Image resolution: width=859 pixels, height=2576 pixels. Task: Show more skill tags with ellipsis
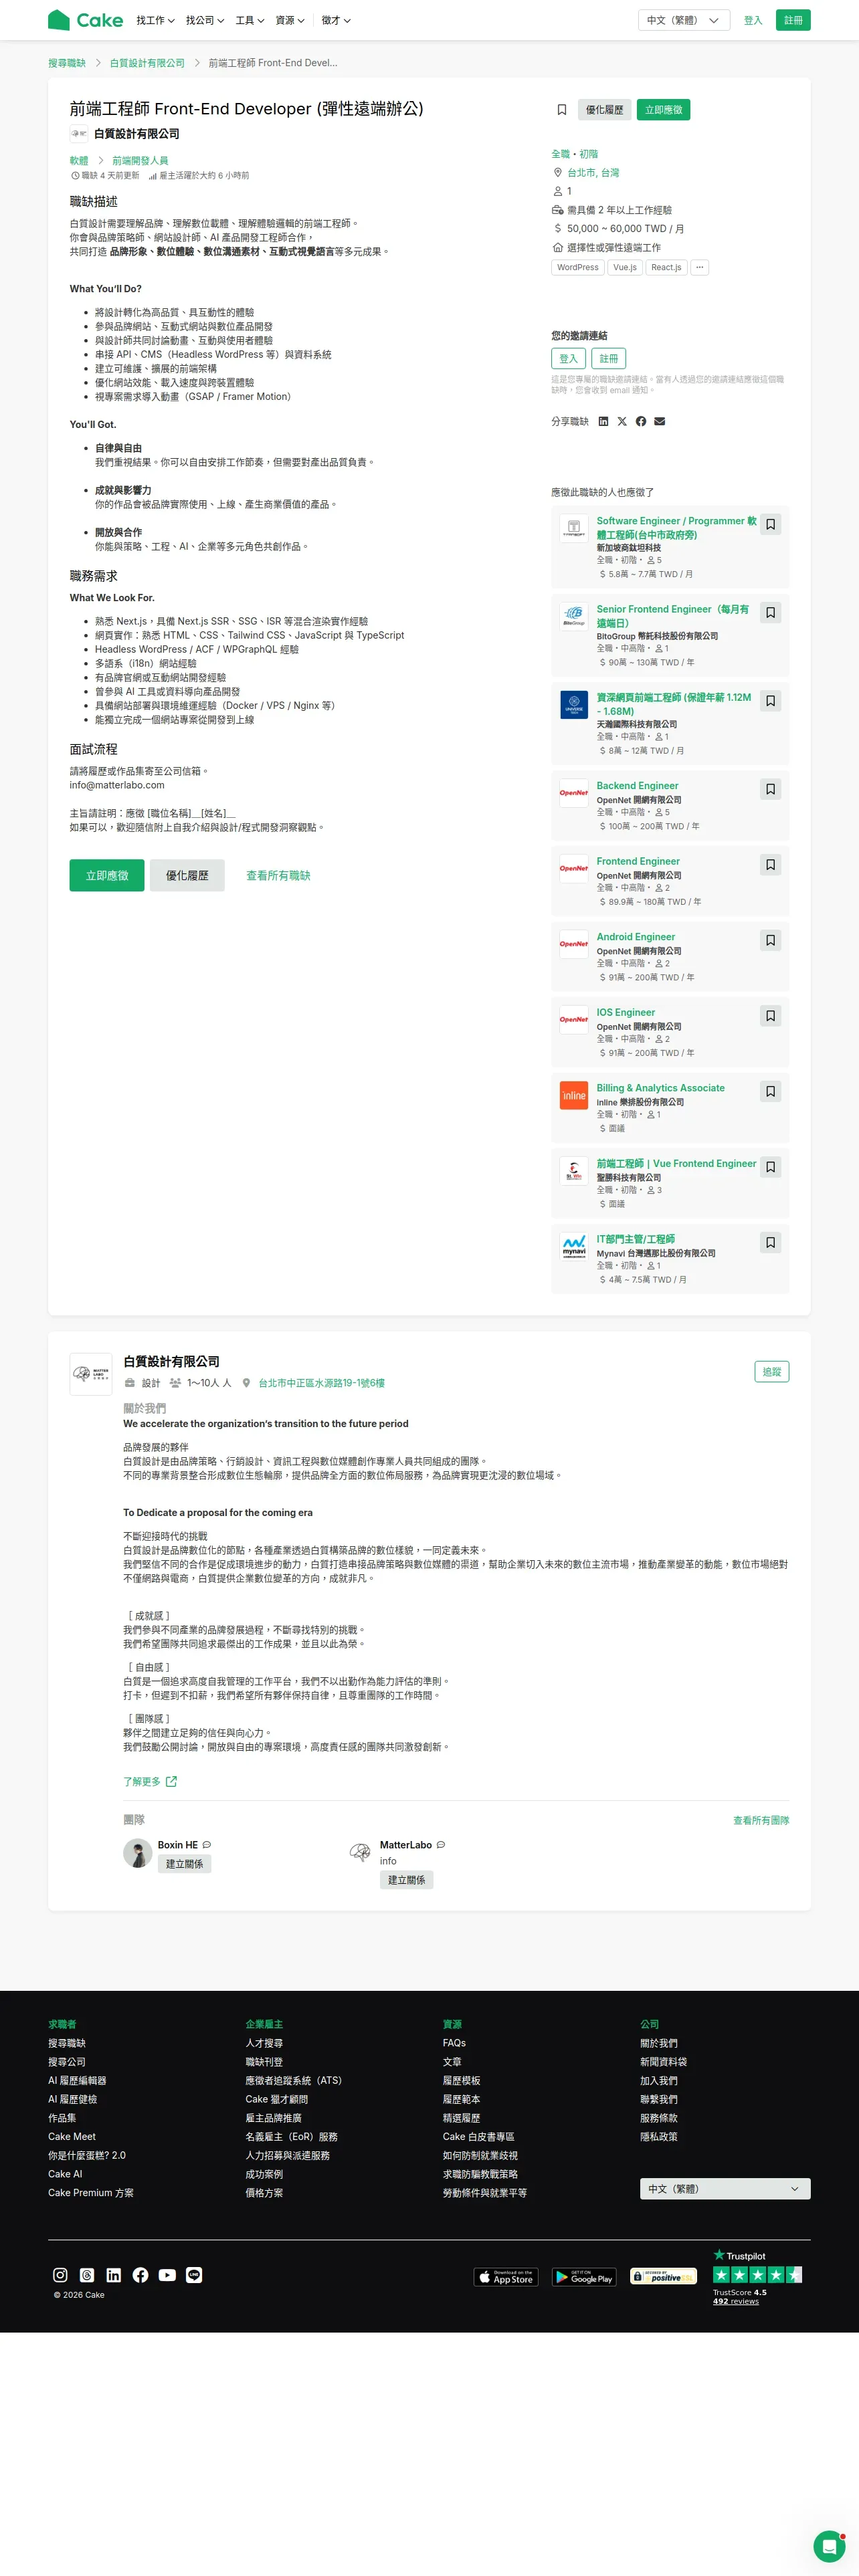pyautogui.click(x=700, y=267)
